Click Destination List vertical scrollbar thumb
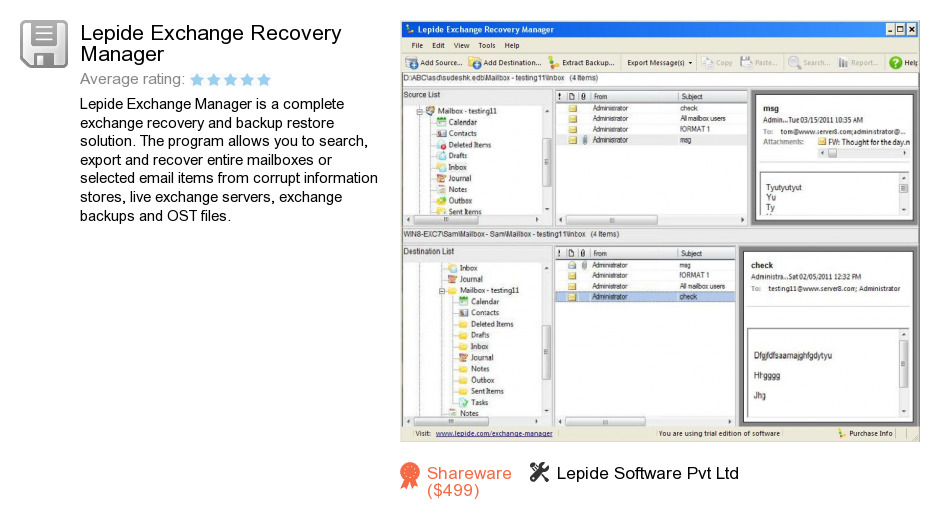This screenshot has height=526, width=940. click(546, 351)
